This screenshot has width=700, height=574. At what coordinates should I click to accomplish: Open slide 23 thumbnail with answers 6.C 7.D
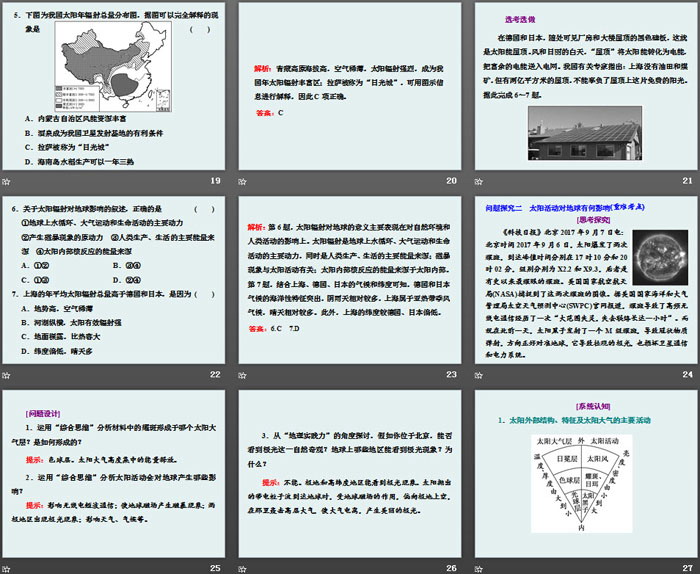pyautogui.click(x=350, y=280)
